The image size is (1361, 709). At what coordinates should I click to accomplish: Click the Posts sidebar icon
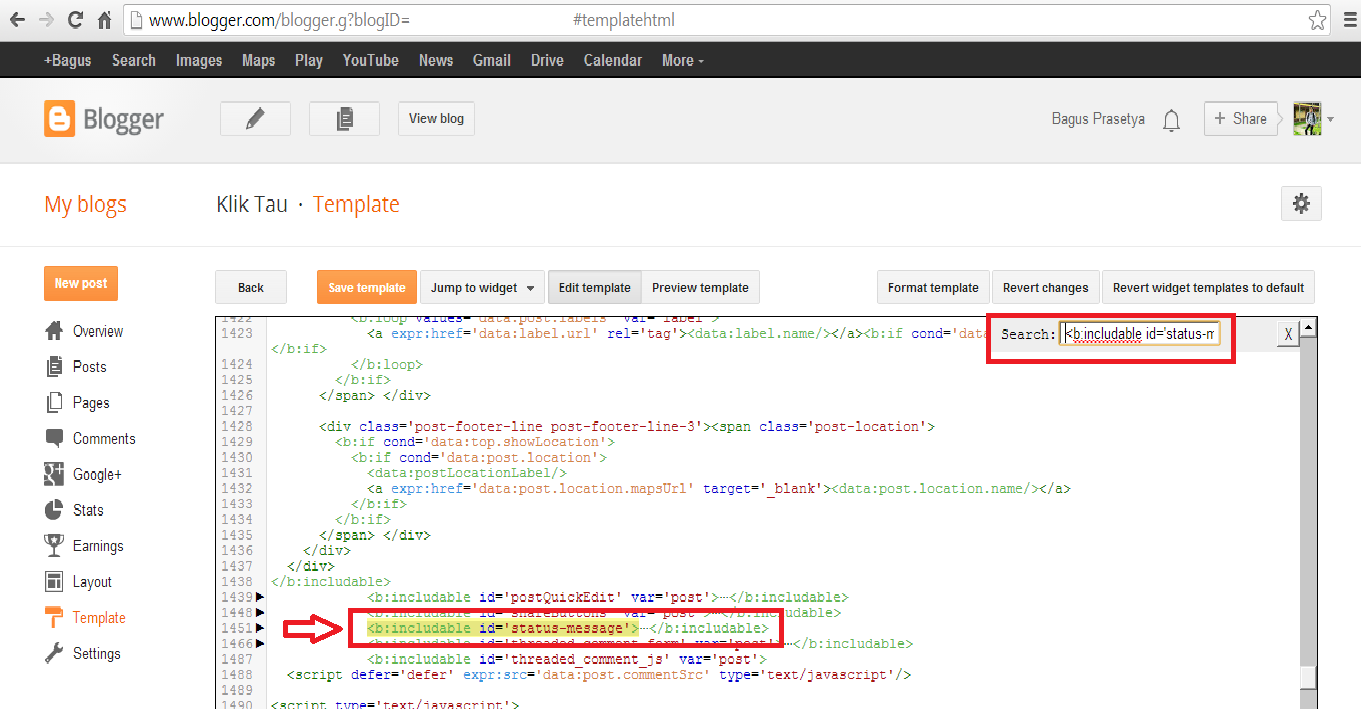[54, 367]
